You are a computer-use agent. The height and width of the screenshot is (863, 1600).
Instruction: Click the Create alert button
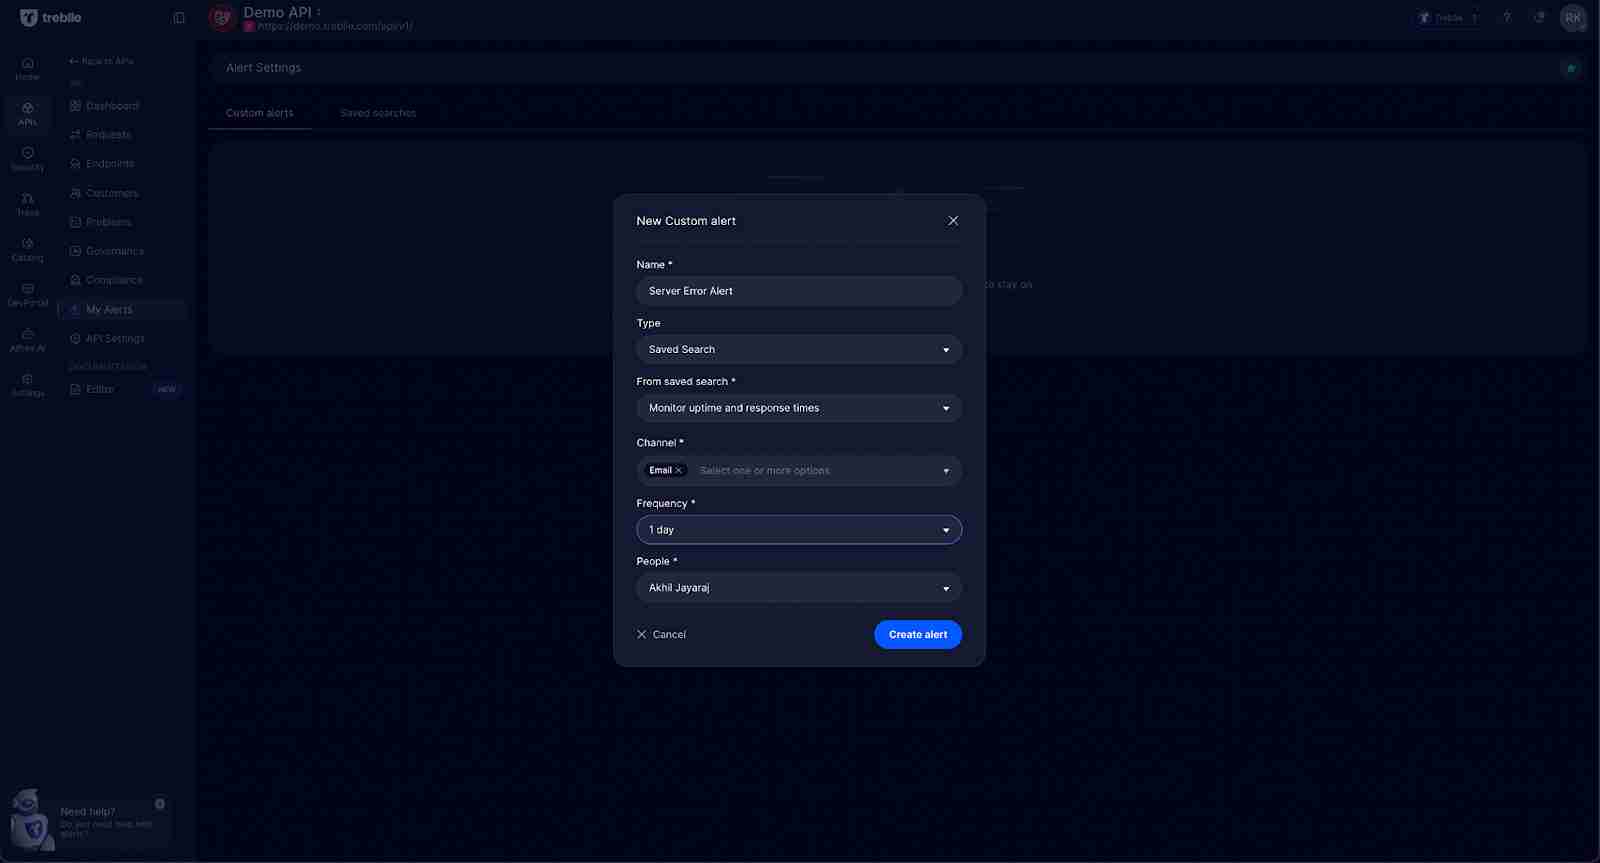(x=918, y=635)
